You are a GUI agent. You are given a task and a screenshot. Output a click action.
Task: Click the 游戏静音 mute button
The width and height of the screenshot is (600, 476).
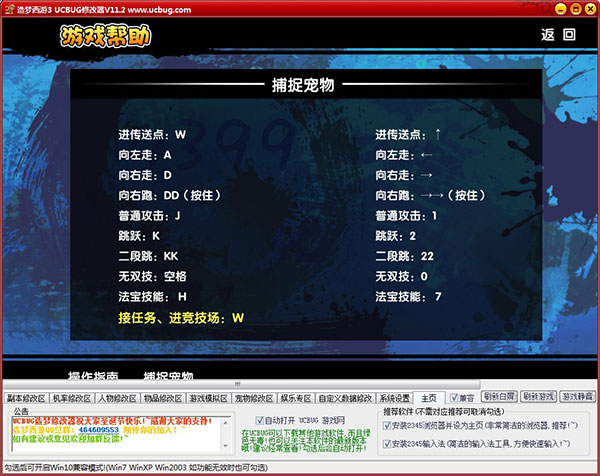click(x=577, y=397)
